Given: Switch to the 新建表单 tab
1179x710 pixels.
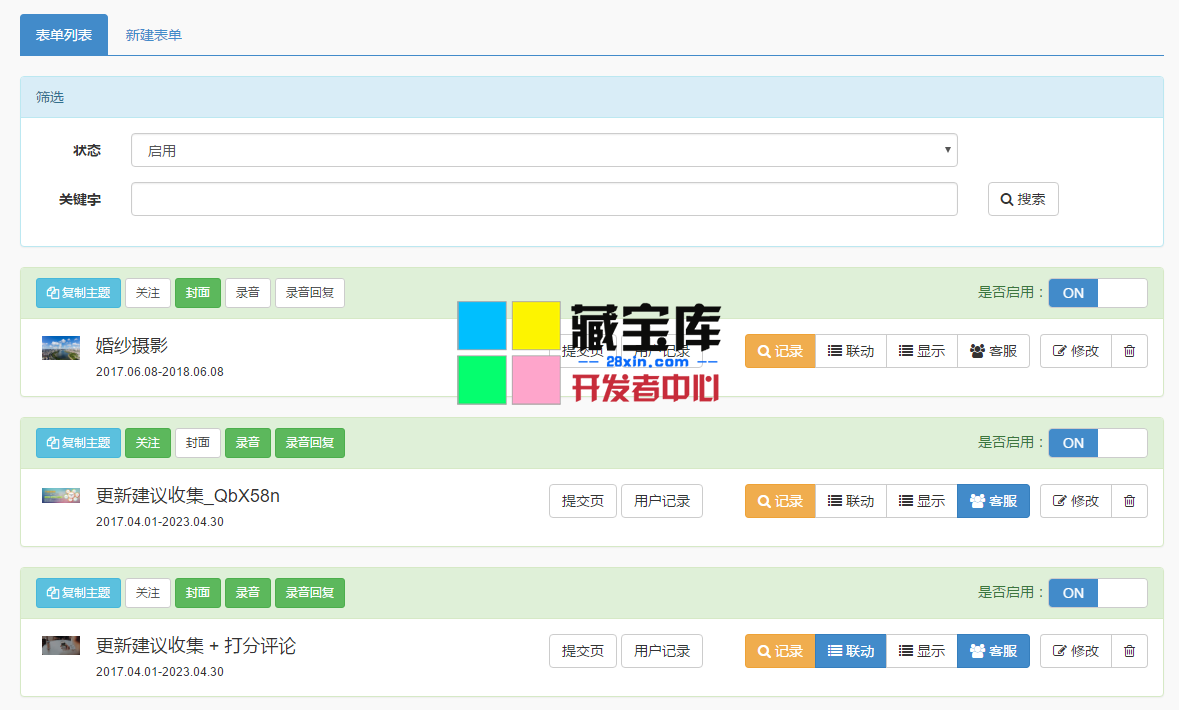Looking at the screenshot, I should [153, 35].
